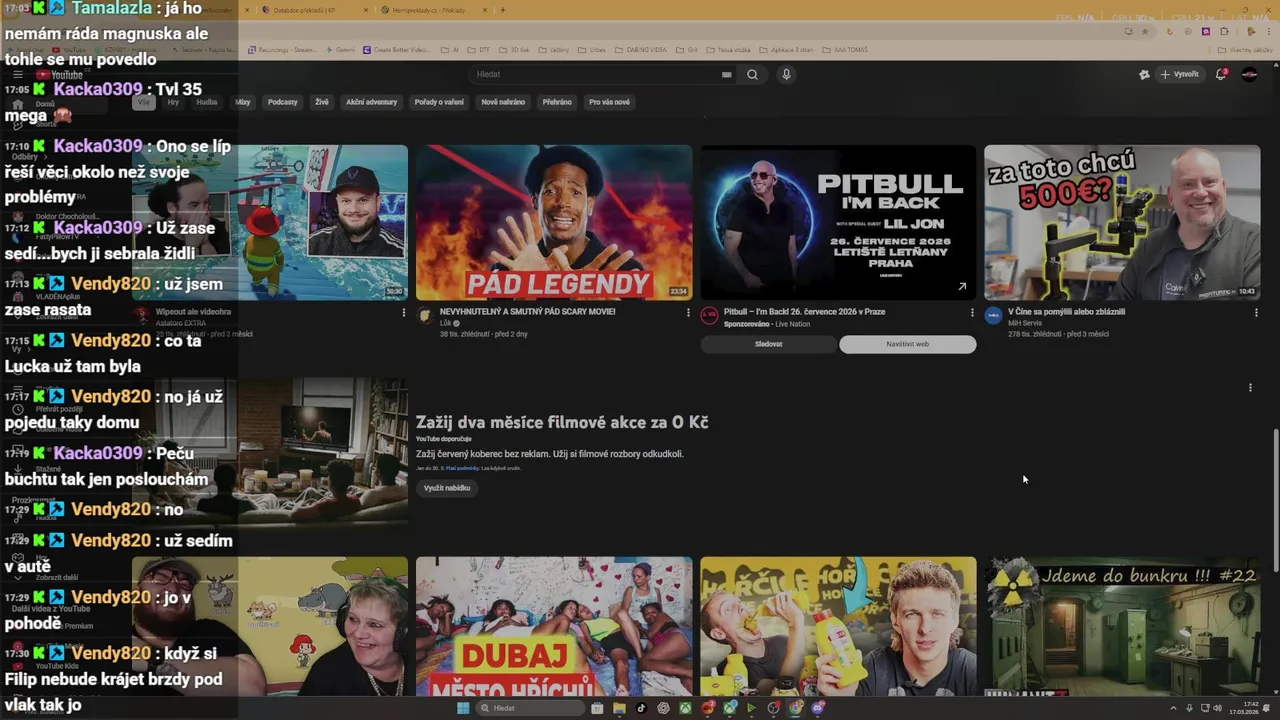Click the Sledovat button under Pitbull ad

coord(768,344)
